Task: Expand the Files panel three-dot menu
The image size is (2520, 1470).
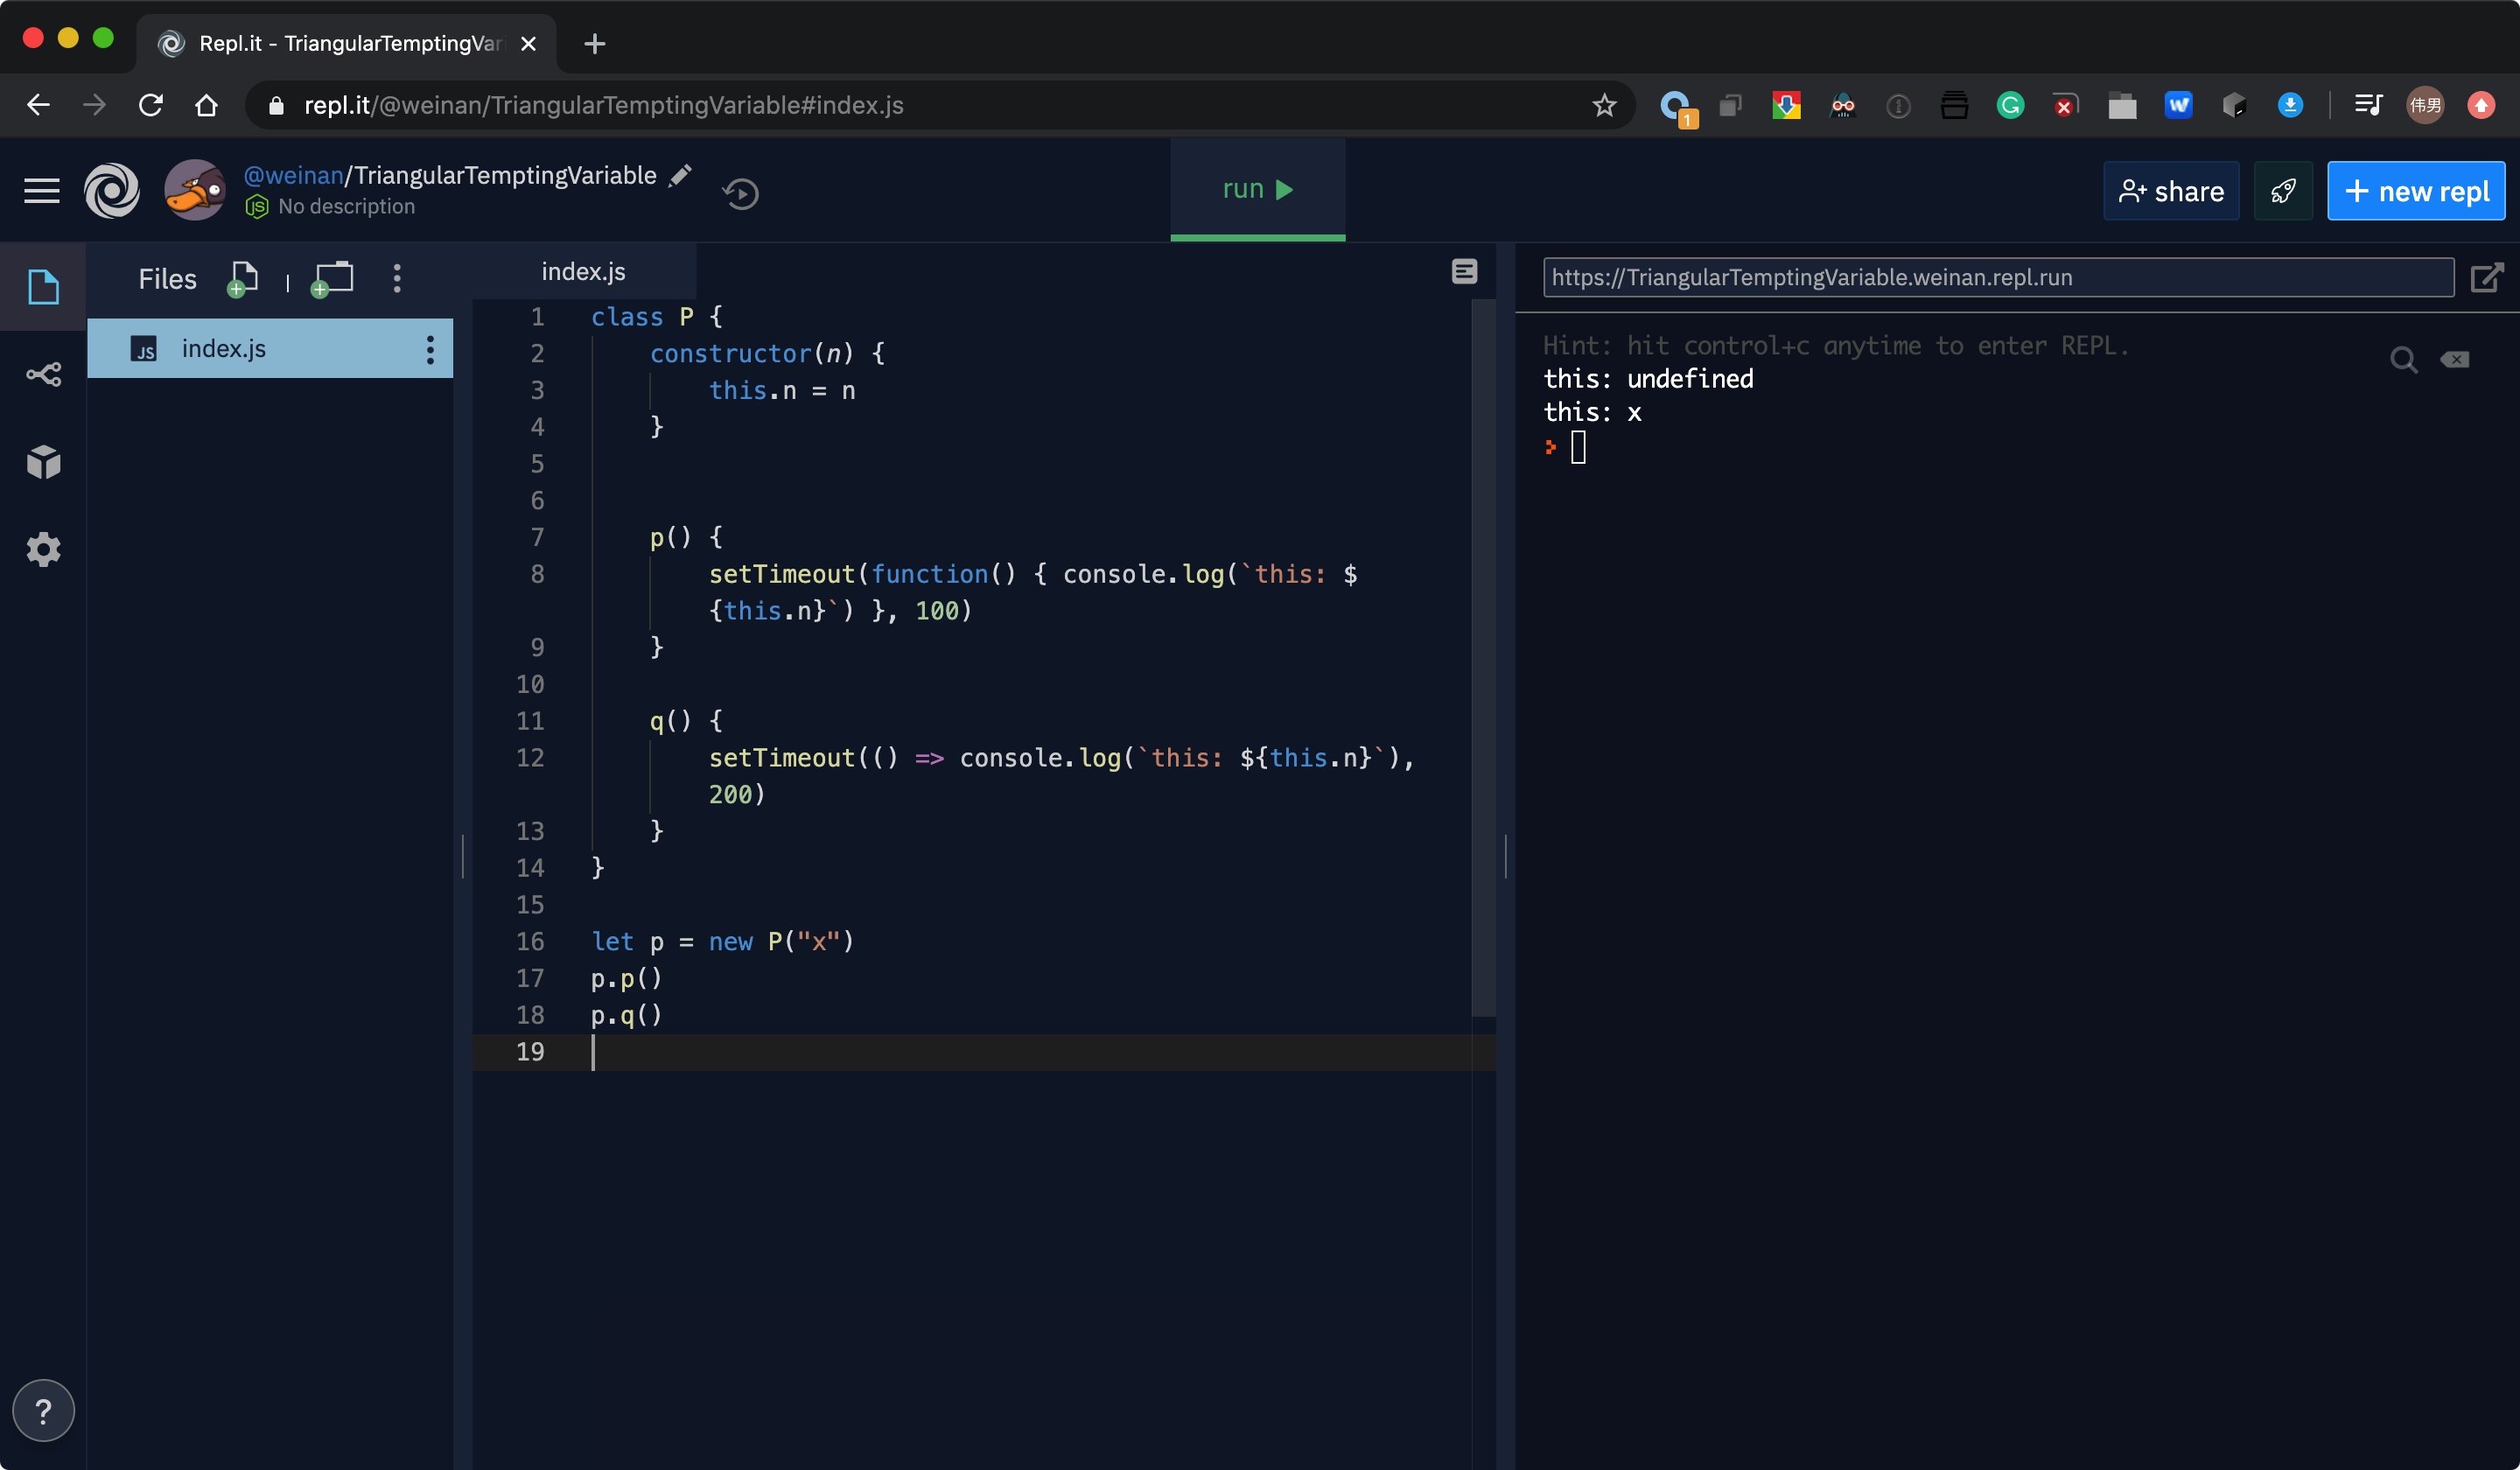Action: click(397, 278)
